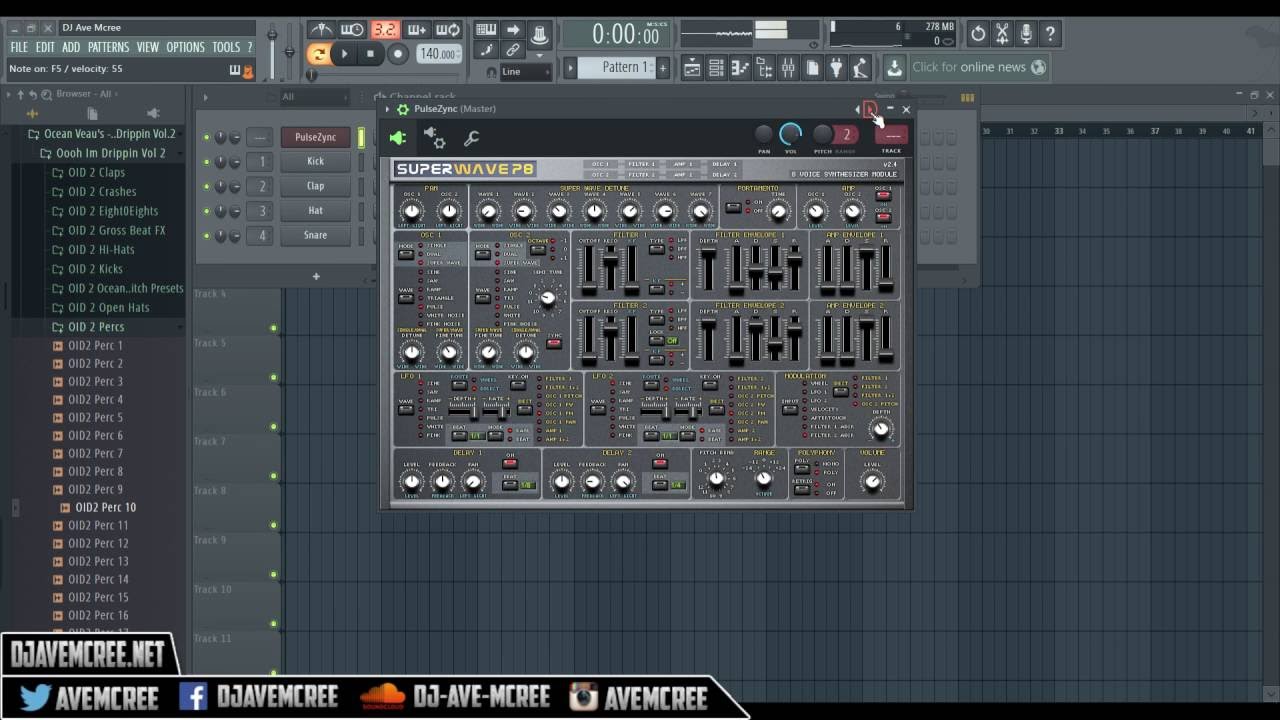
Task: Open the plugin wrench settings in PulseZync
Action: (x=471, y=138)
